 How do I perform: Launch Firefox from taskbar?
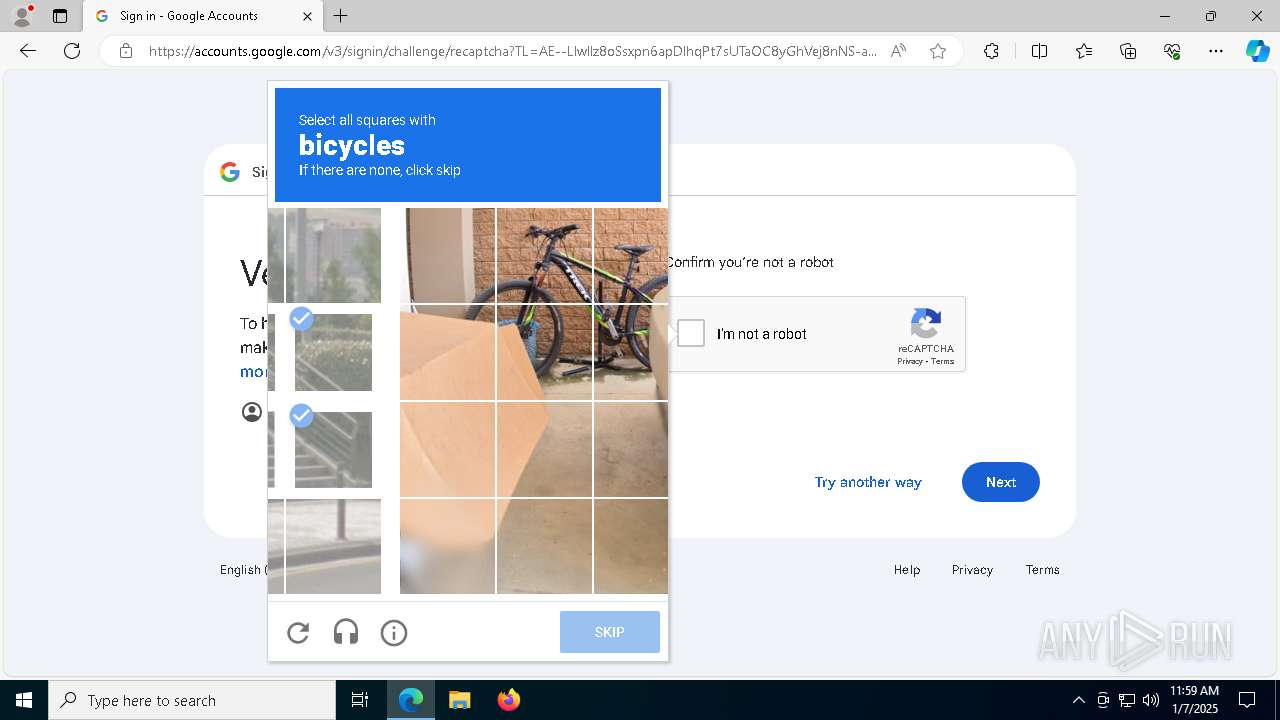pos(508,700)
